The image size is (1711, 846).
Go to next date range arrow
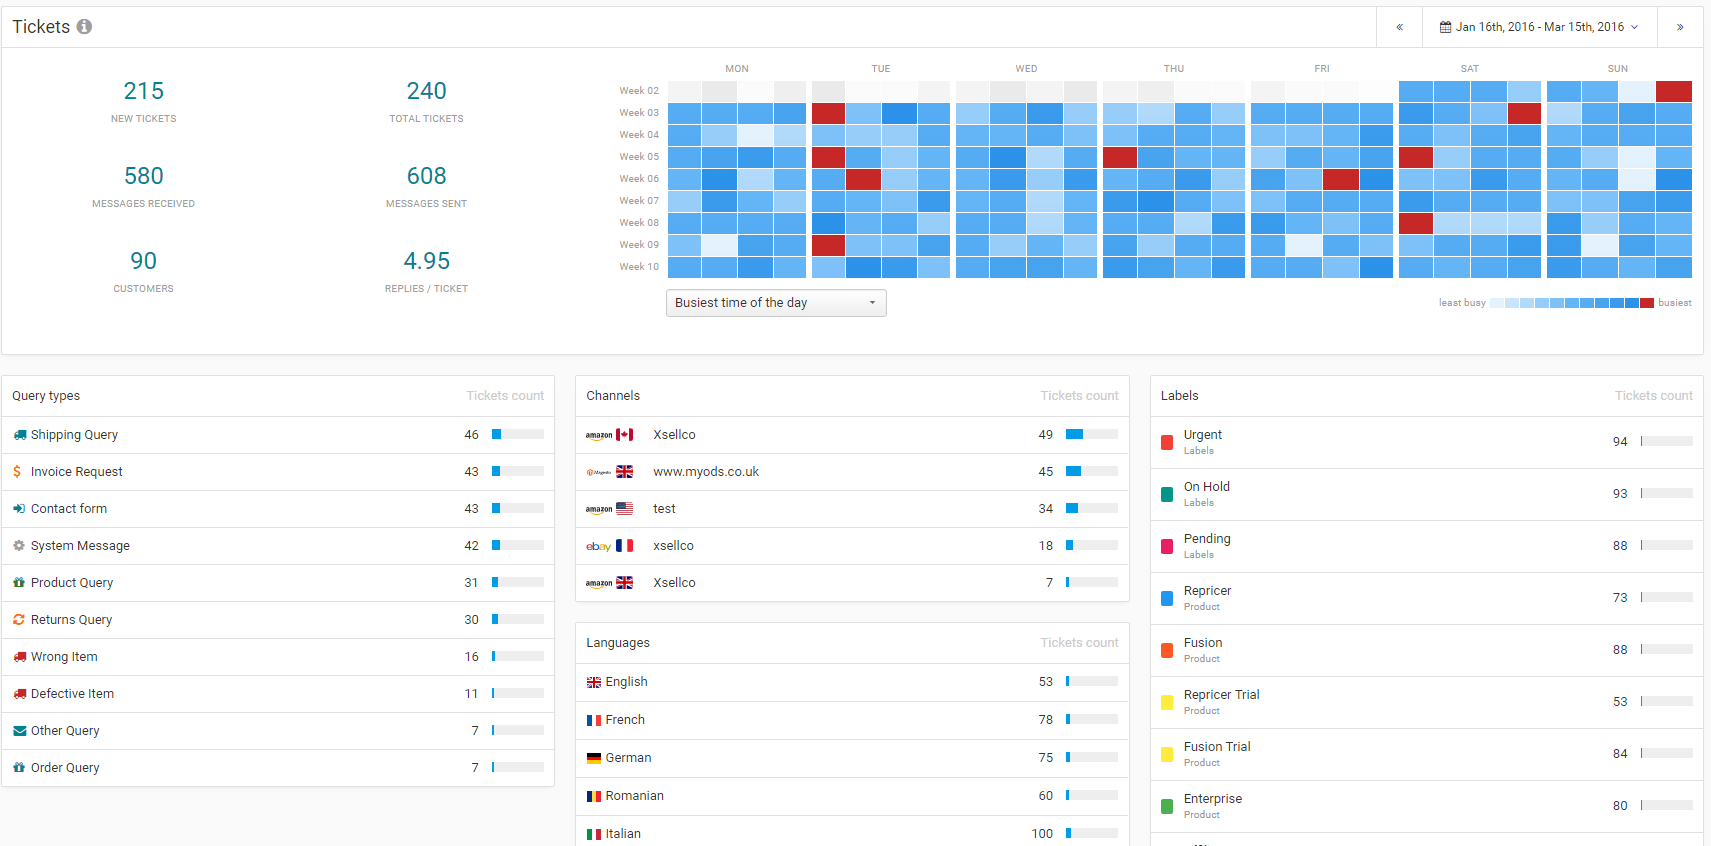(1680, 27)
